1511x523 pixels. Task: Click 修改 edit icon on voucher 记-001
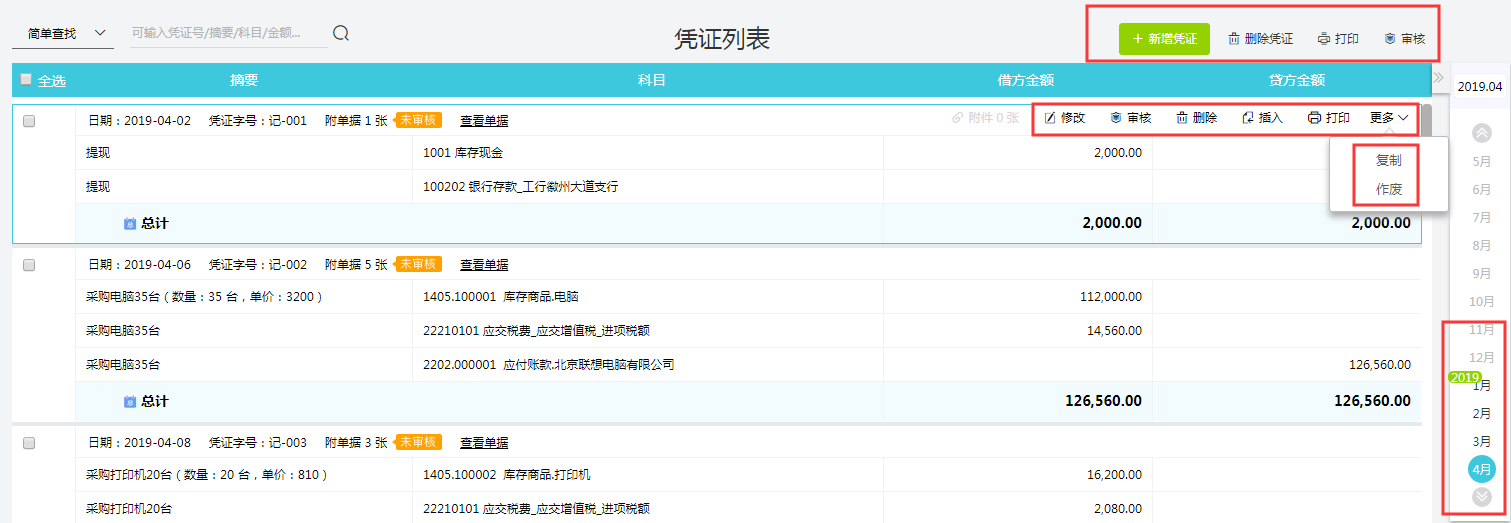(x=1050, y=118)
